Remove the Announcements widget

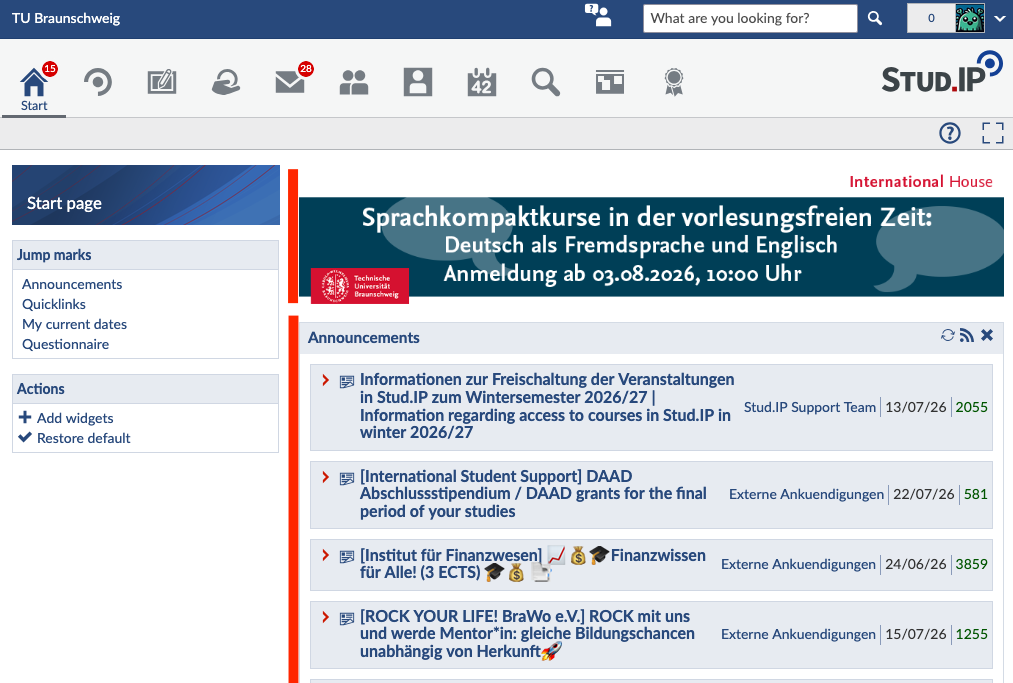point(987,335)
